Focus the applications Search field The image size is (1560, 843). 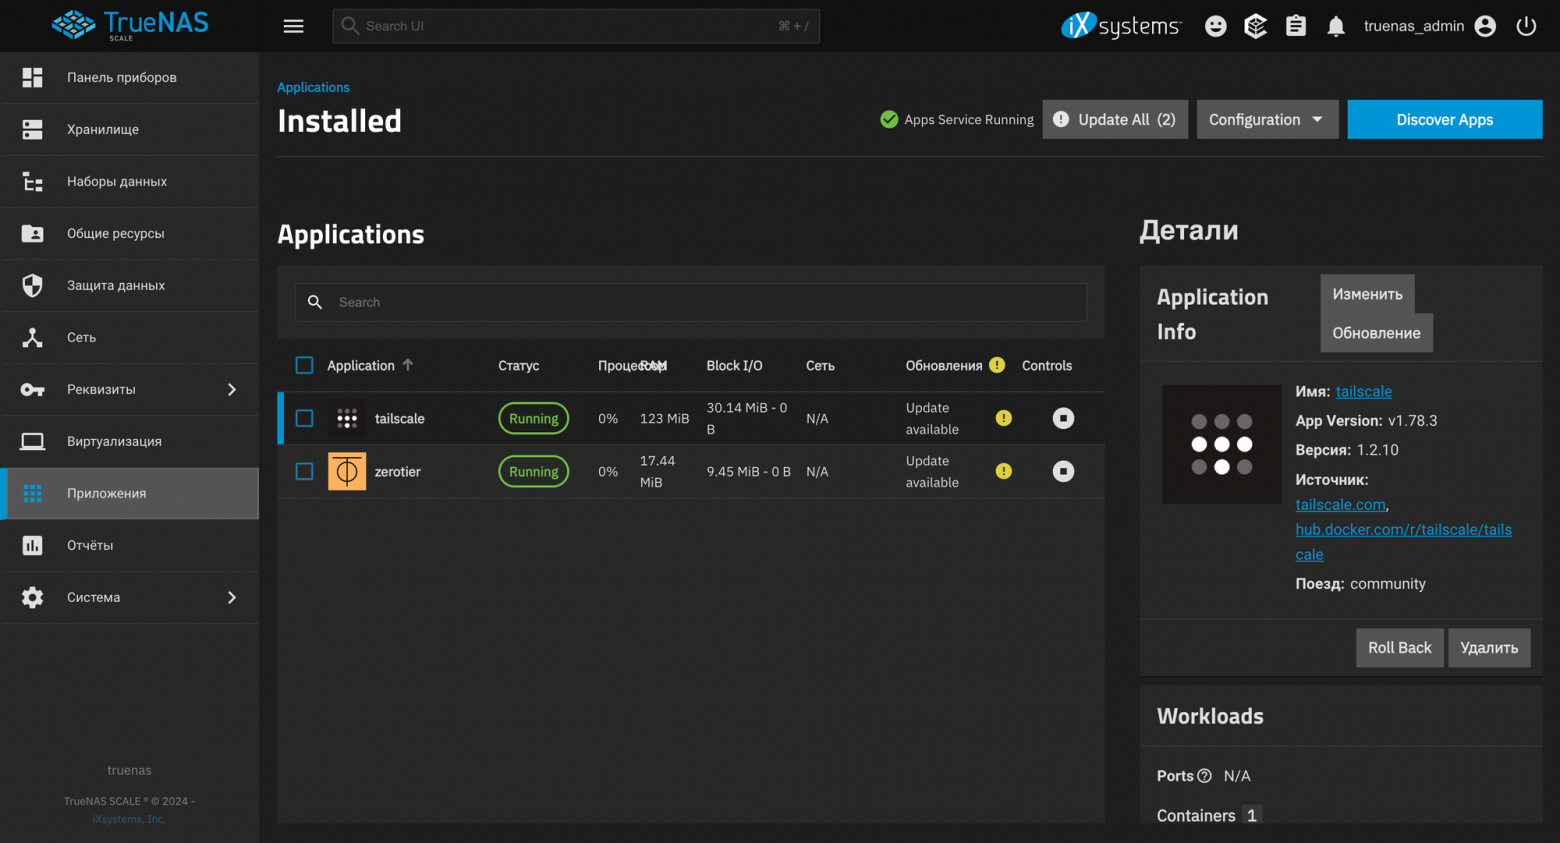point(691,302)
